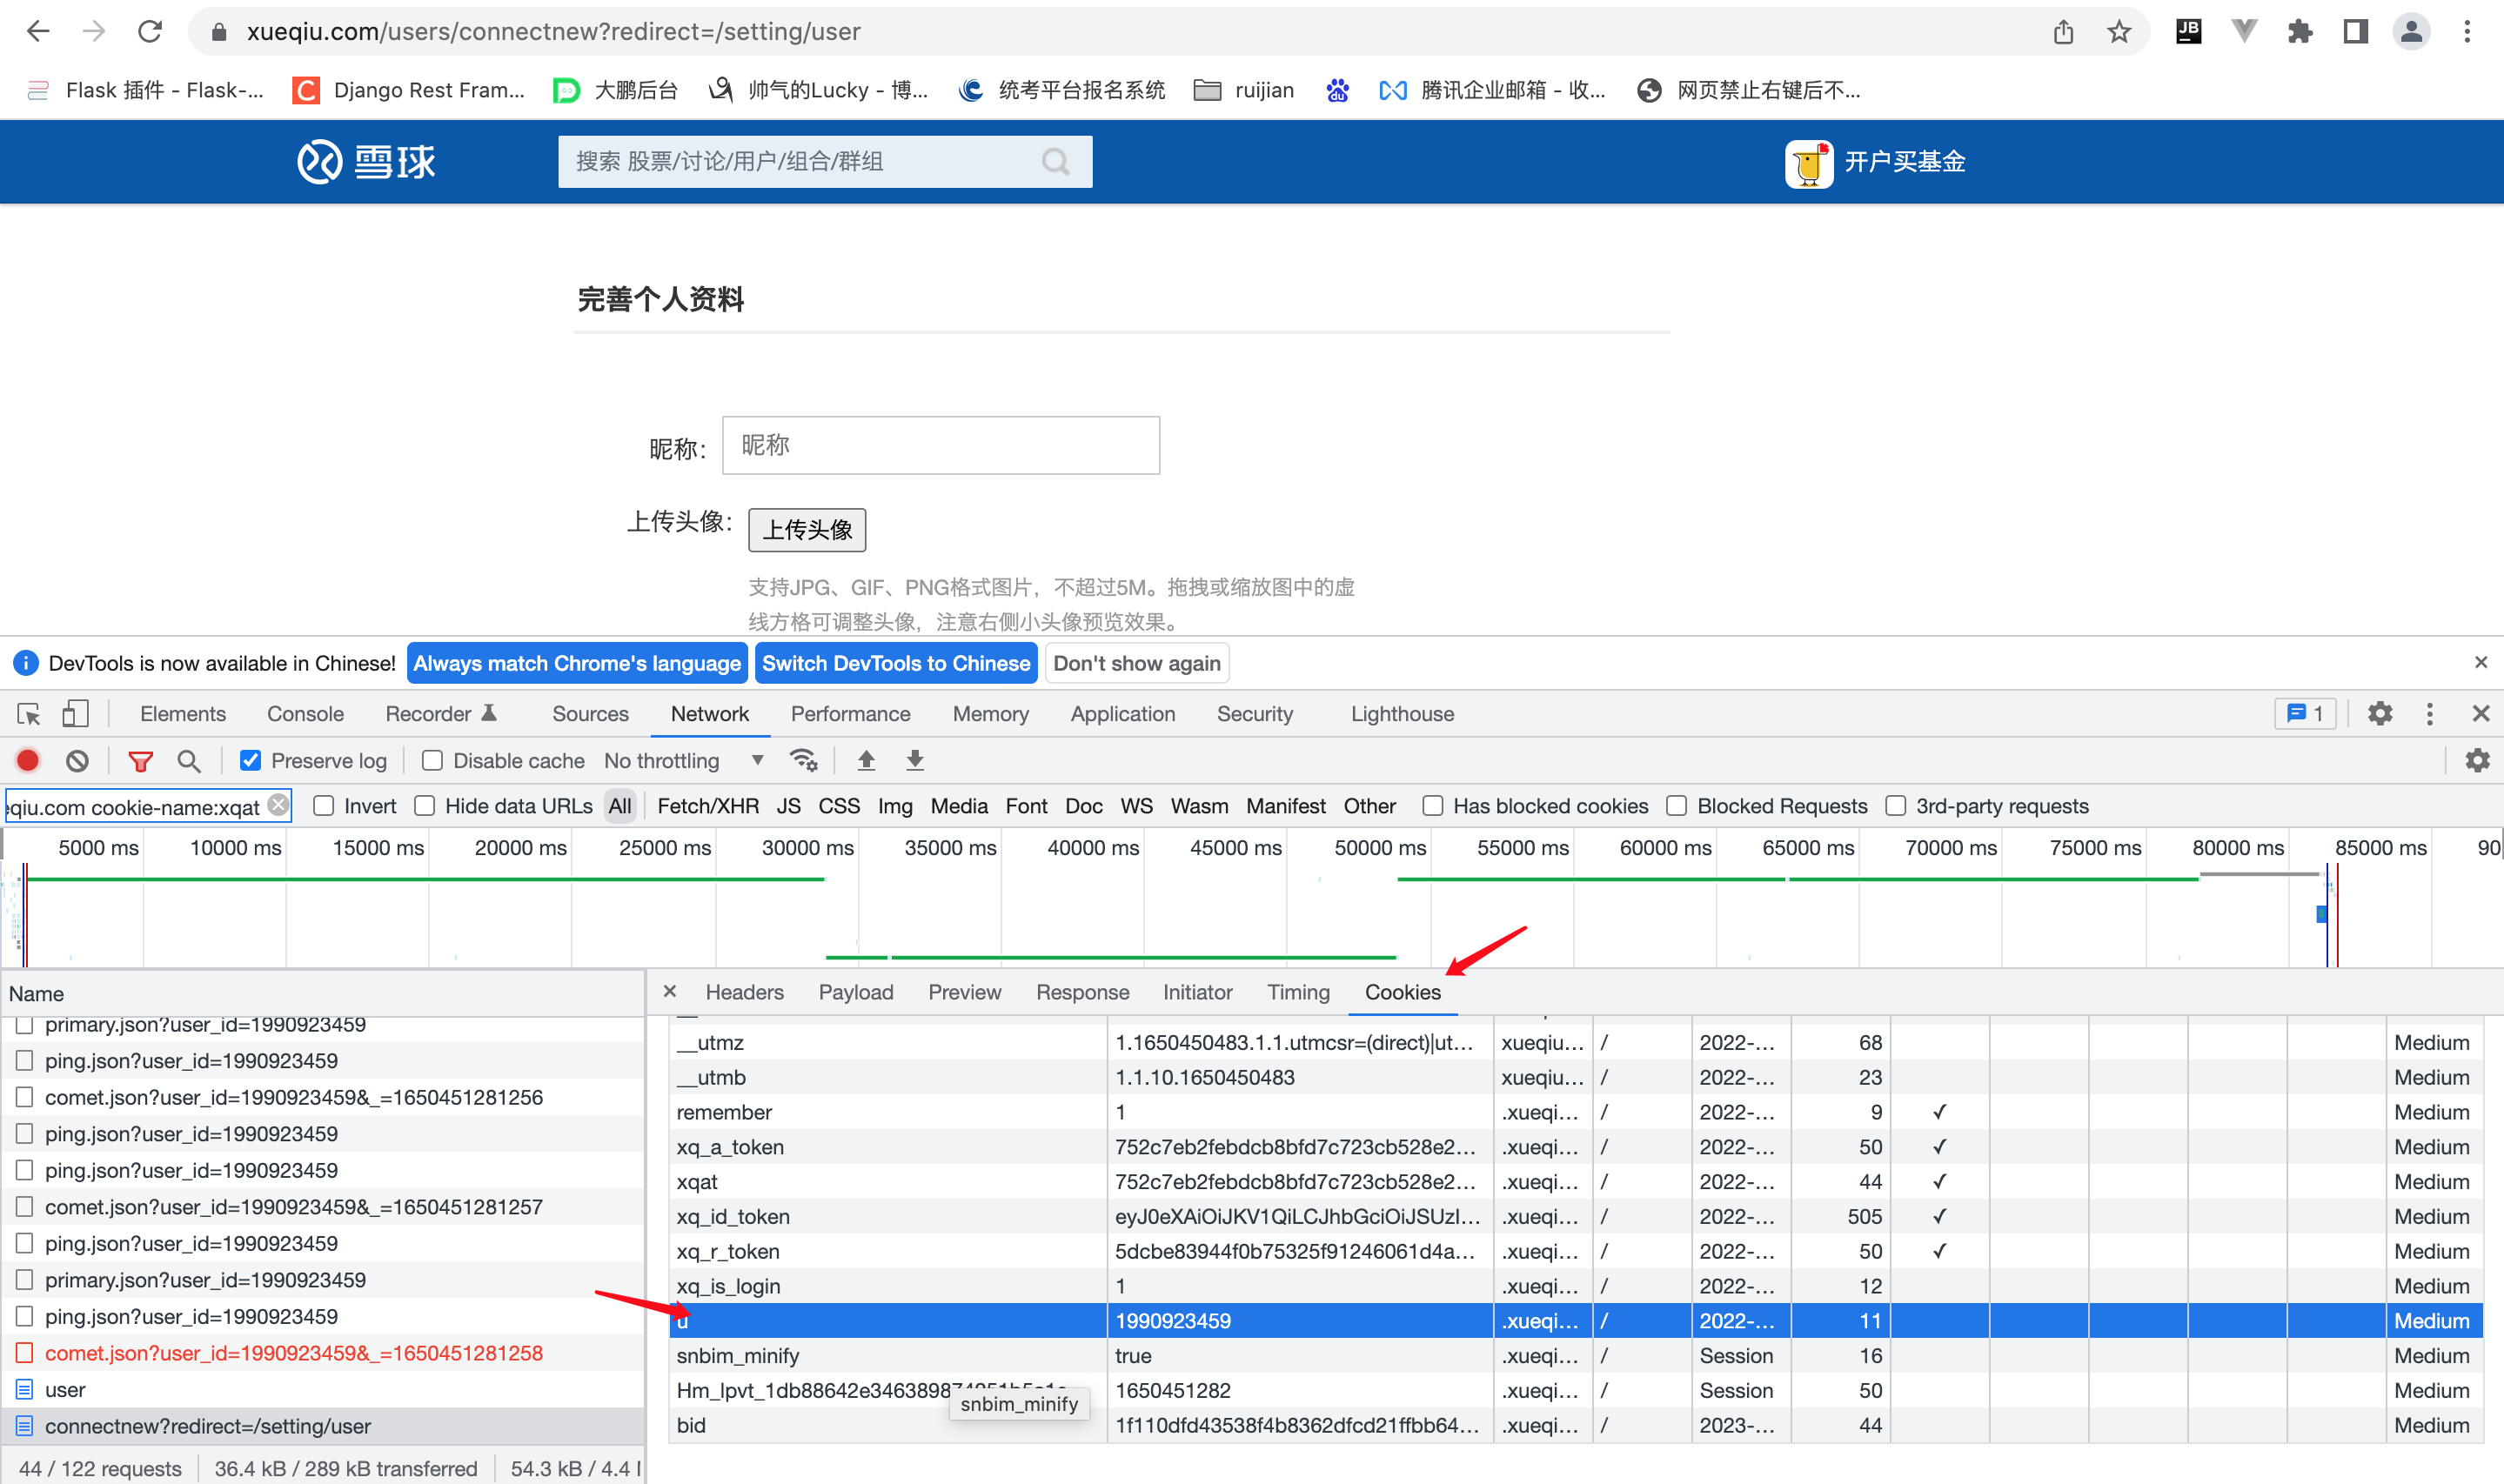Check Has blocked cookies checkbox
The image size is (2504, 1484).
(x=1433, y=806)
